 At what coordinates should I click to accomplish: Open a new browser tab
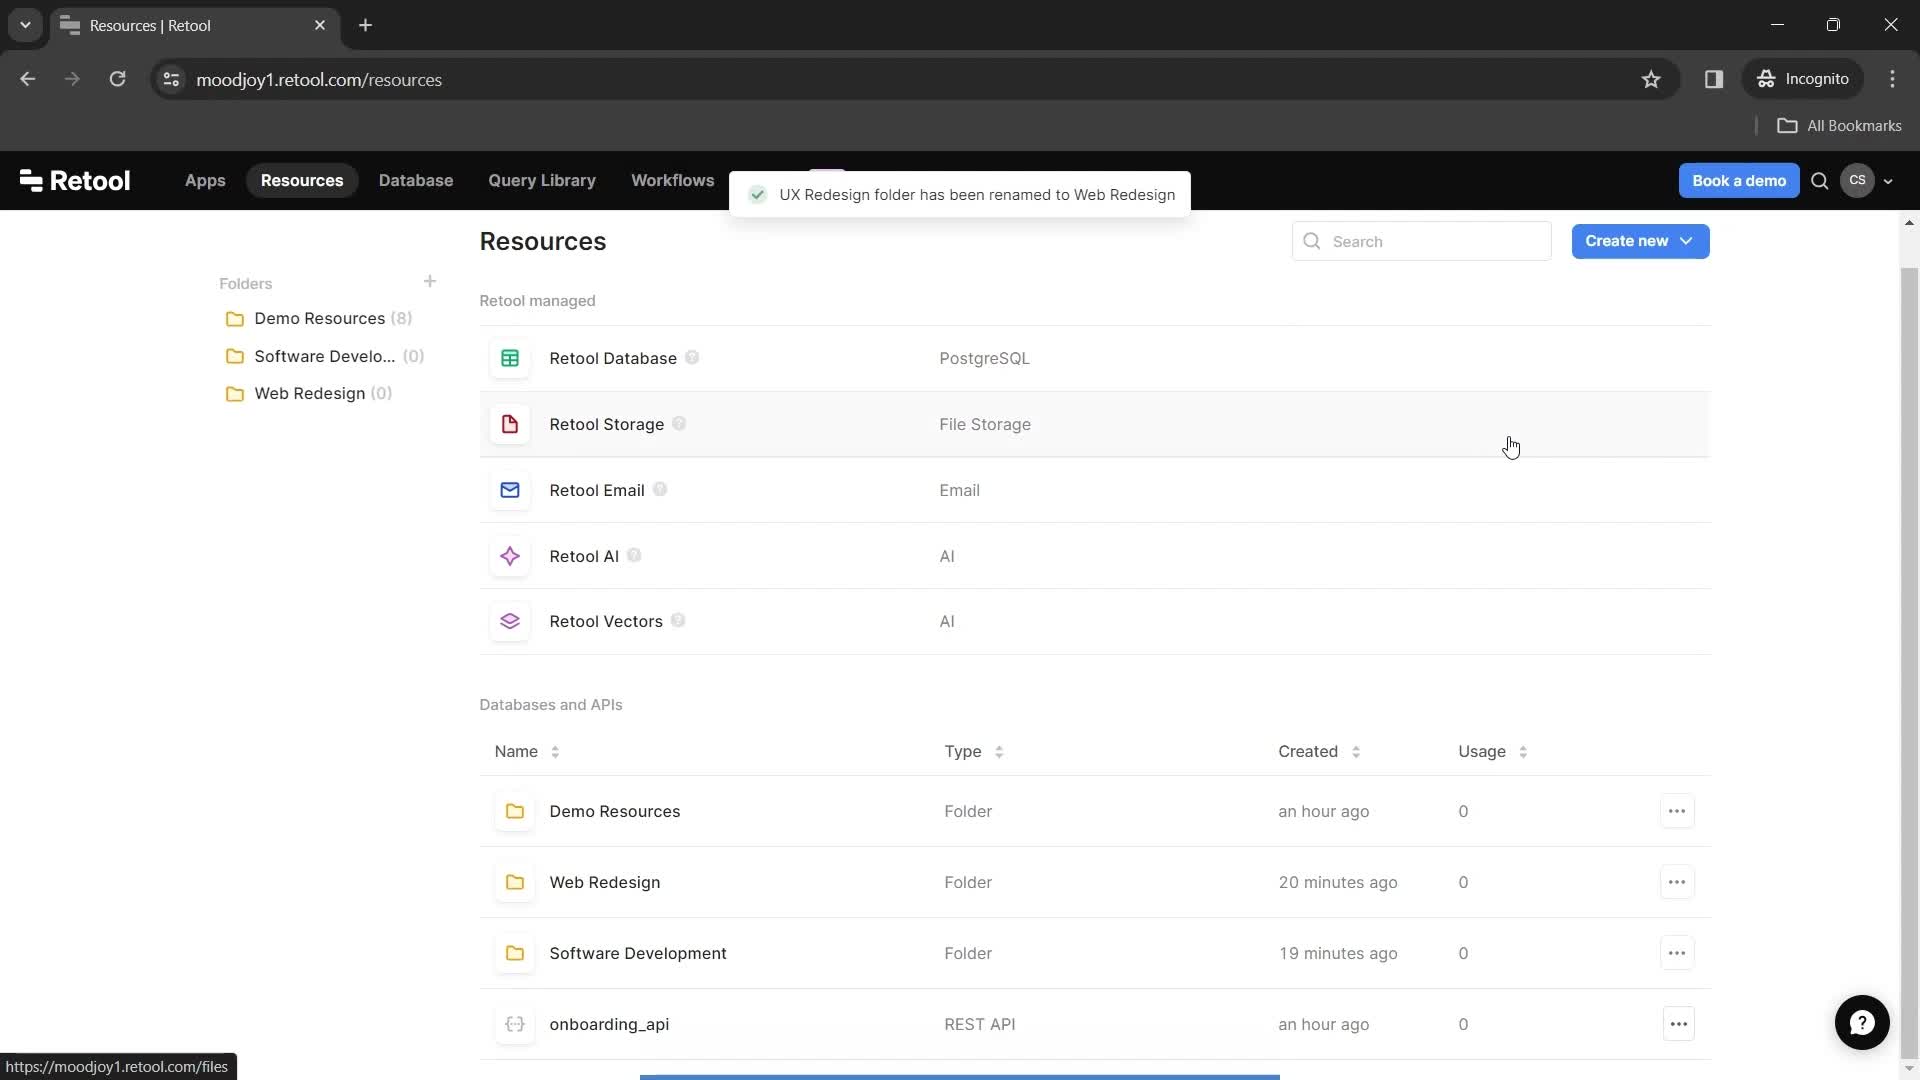(366, 25)
